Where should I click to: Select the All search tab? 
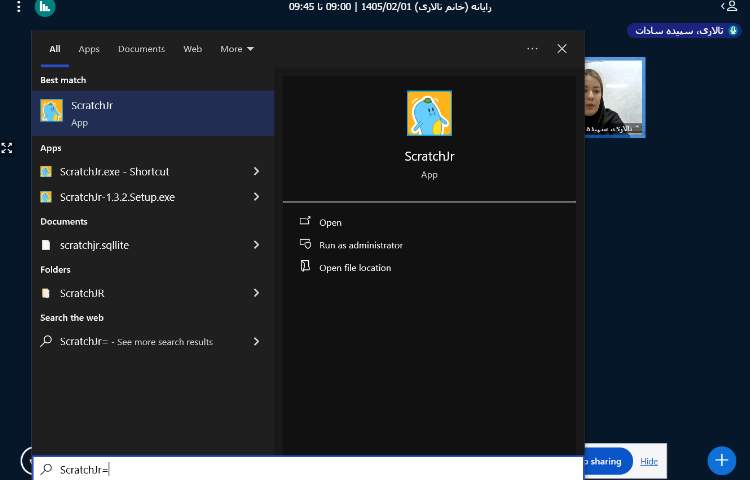55,49
